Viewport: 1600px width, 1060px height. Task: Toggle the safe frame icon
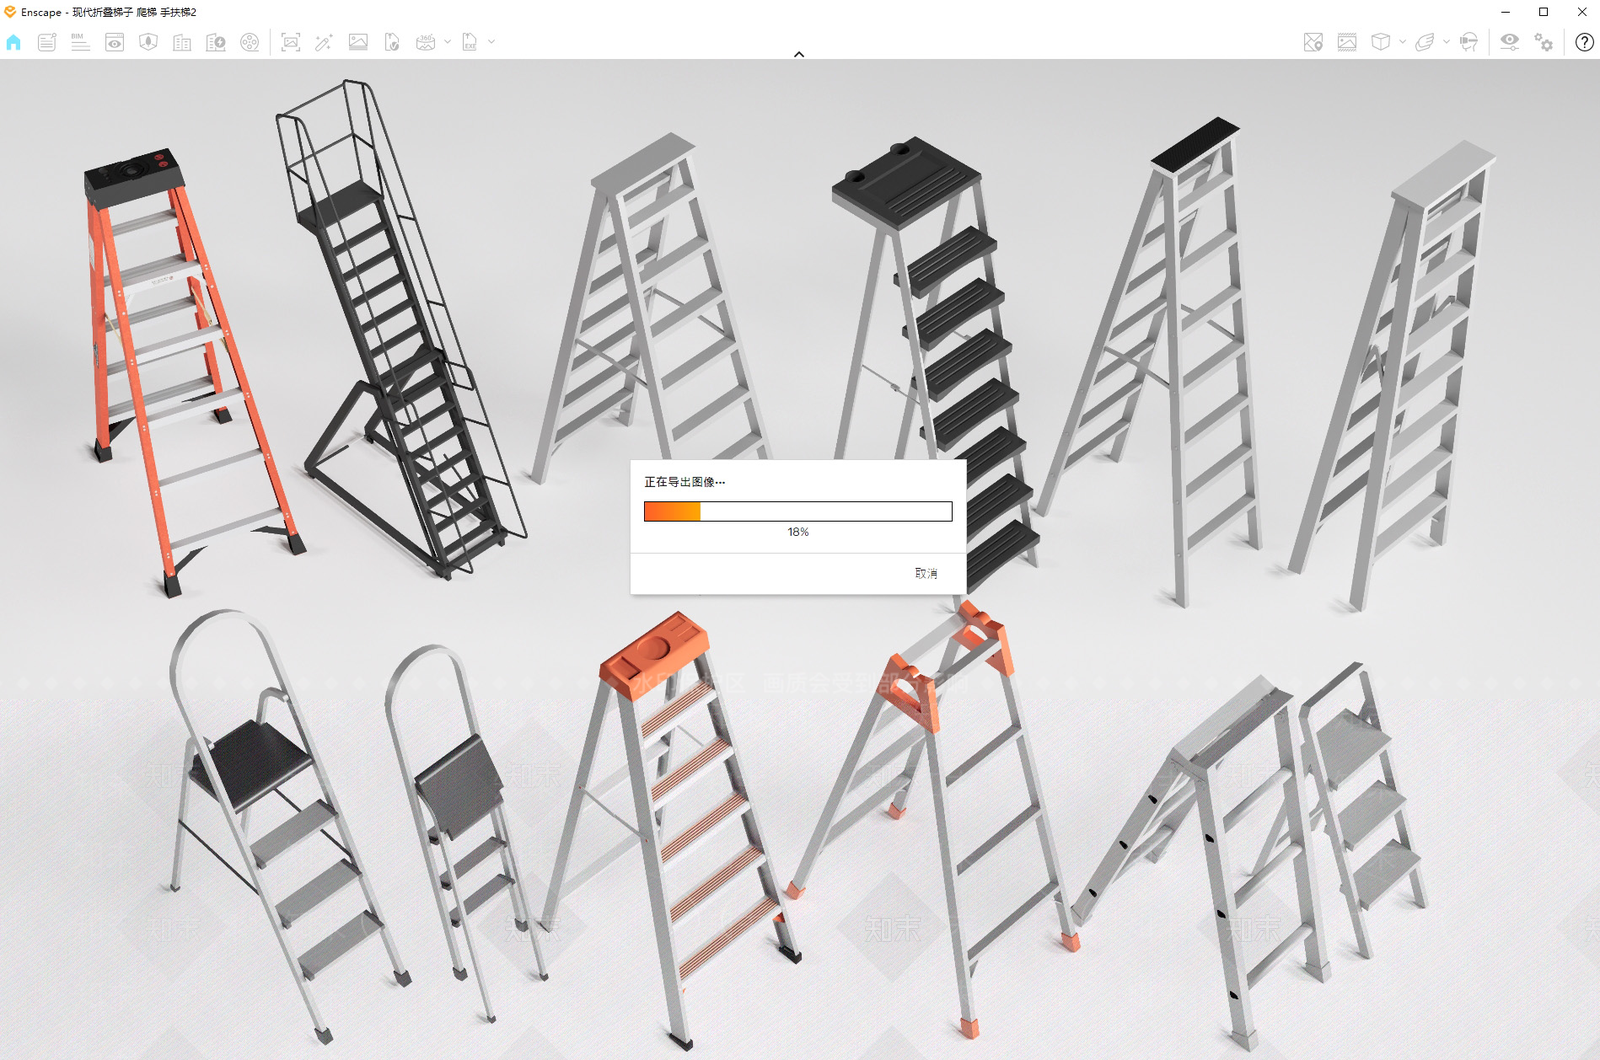[1347, 42]
